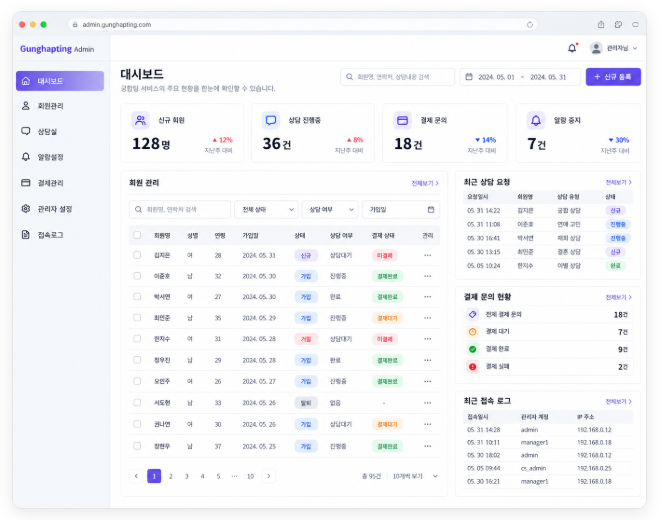The image size is (664, 520).
Task: Click the magnifier icon in the top search bar
Action: [349, 77]
